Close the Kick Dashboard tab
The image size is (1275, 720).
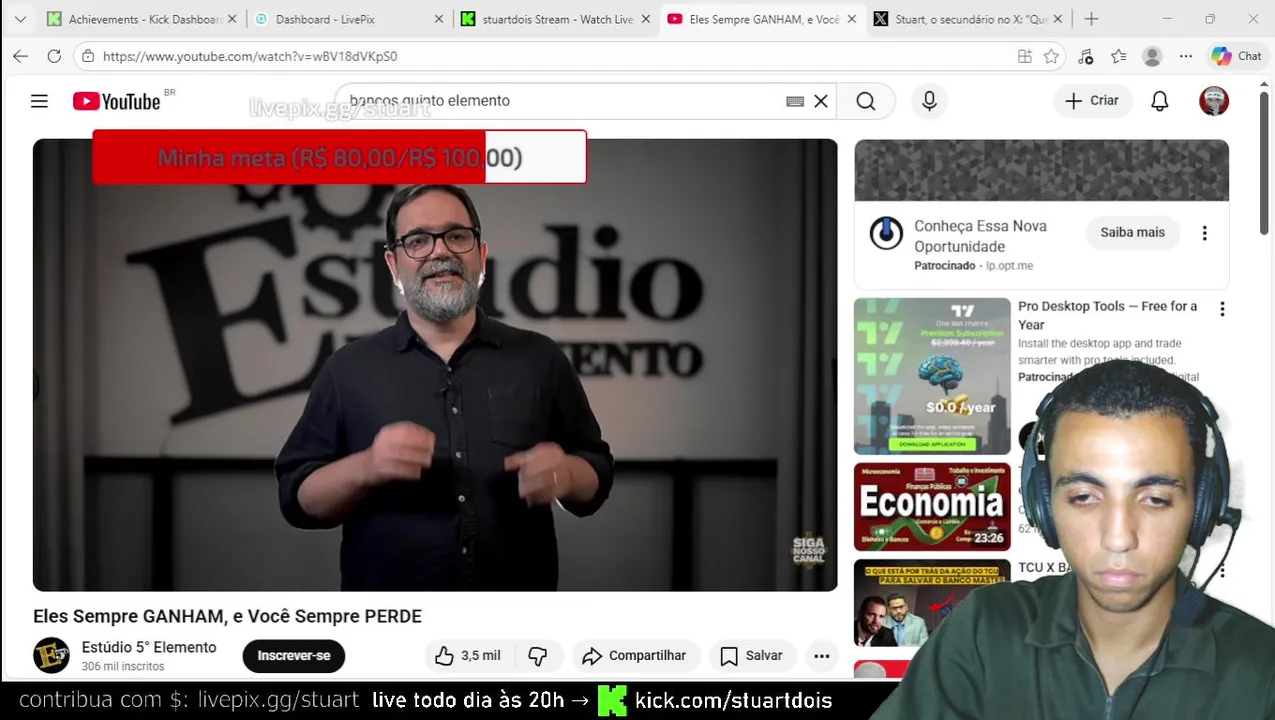232,19
